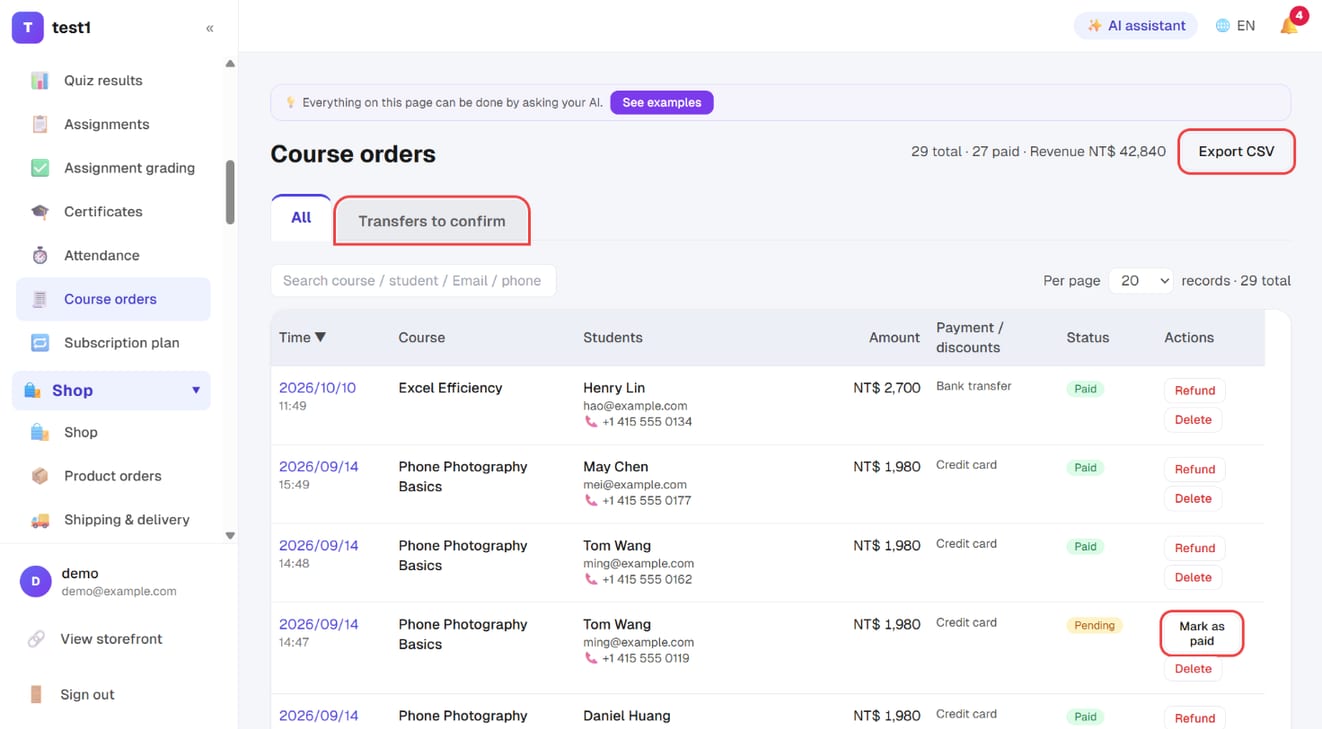Click the Subscription plan icon
This screenshot has width=1322, height=729.
pos(40,343)
